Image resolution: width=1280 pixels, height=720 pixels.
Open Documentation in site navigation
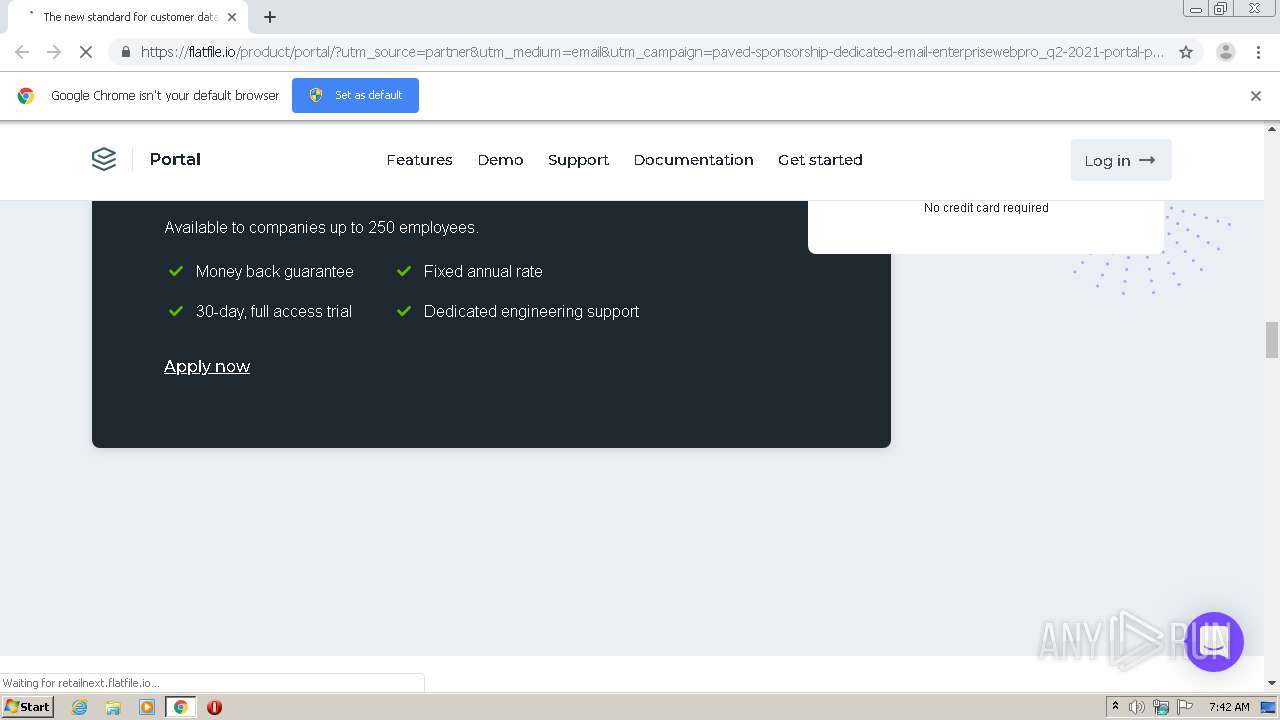(x=693, y=160)
